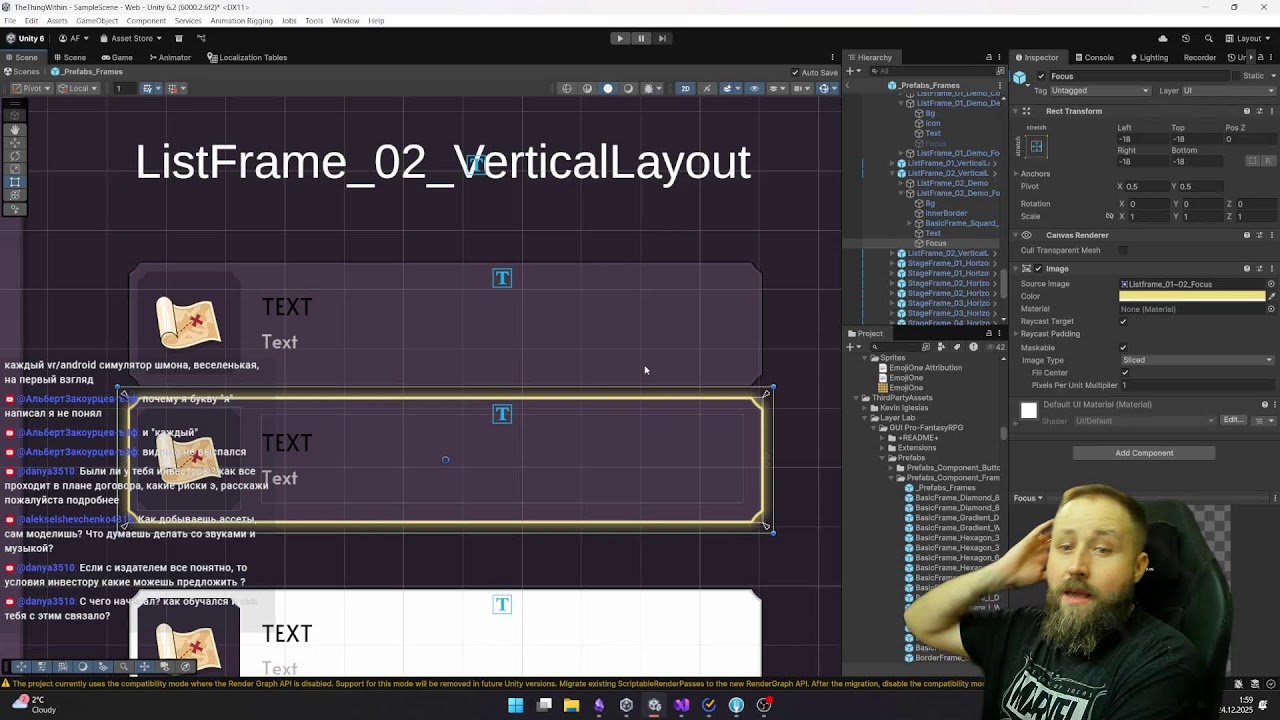Toggle grid snapping icon in Scene toolbar

148,88
